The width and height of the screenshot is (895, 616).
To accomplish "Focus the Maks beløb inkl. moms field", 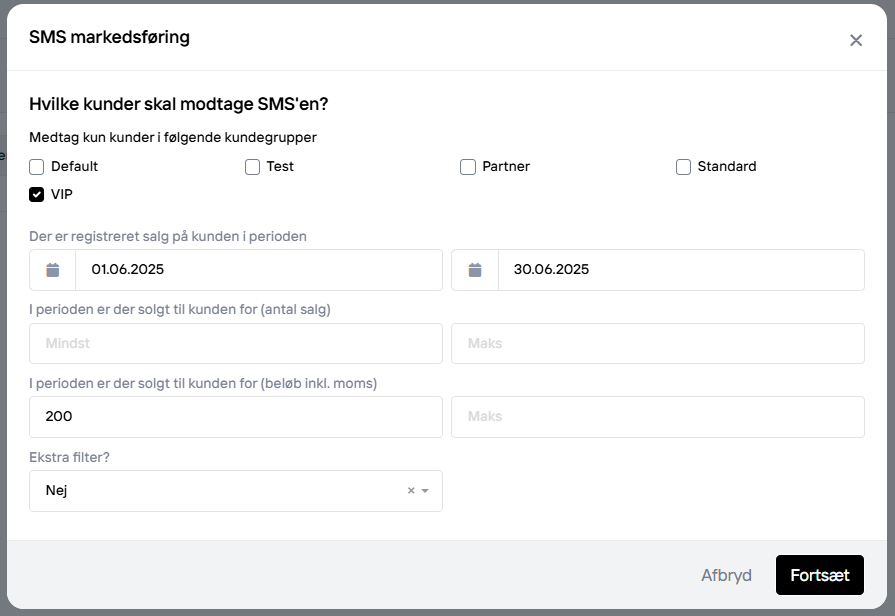I will [658, 417].
